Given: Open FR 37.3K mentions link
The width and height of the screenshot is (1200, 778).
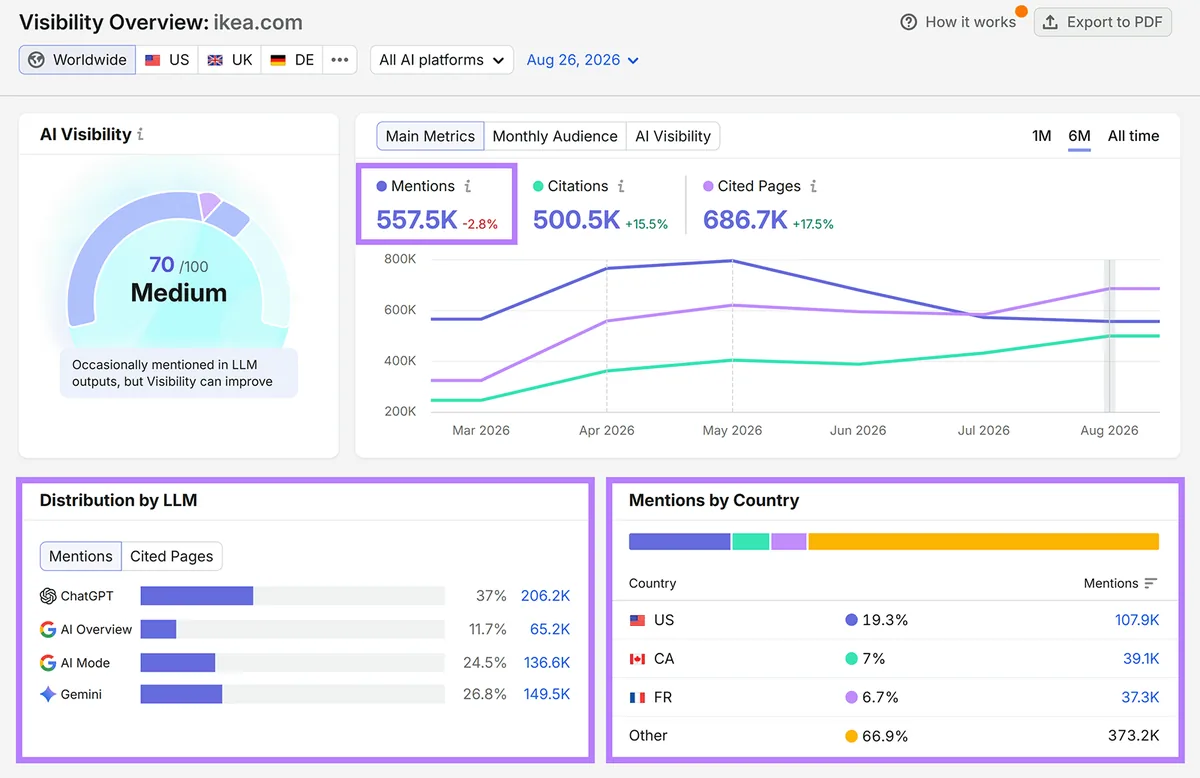Looking at the screenshot, I should tap(1141, 697).
